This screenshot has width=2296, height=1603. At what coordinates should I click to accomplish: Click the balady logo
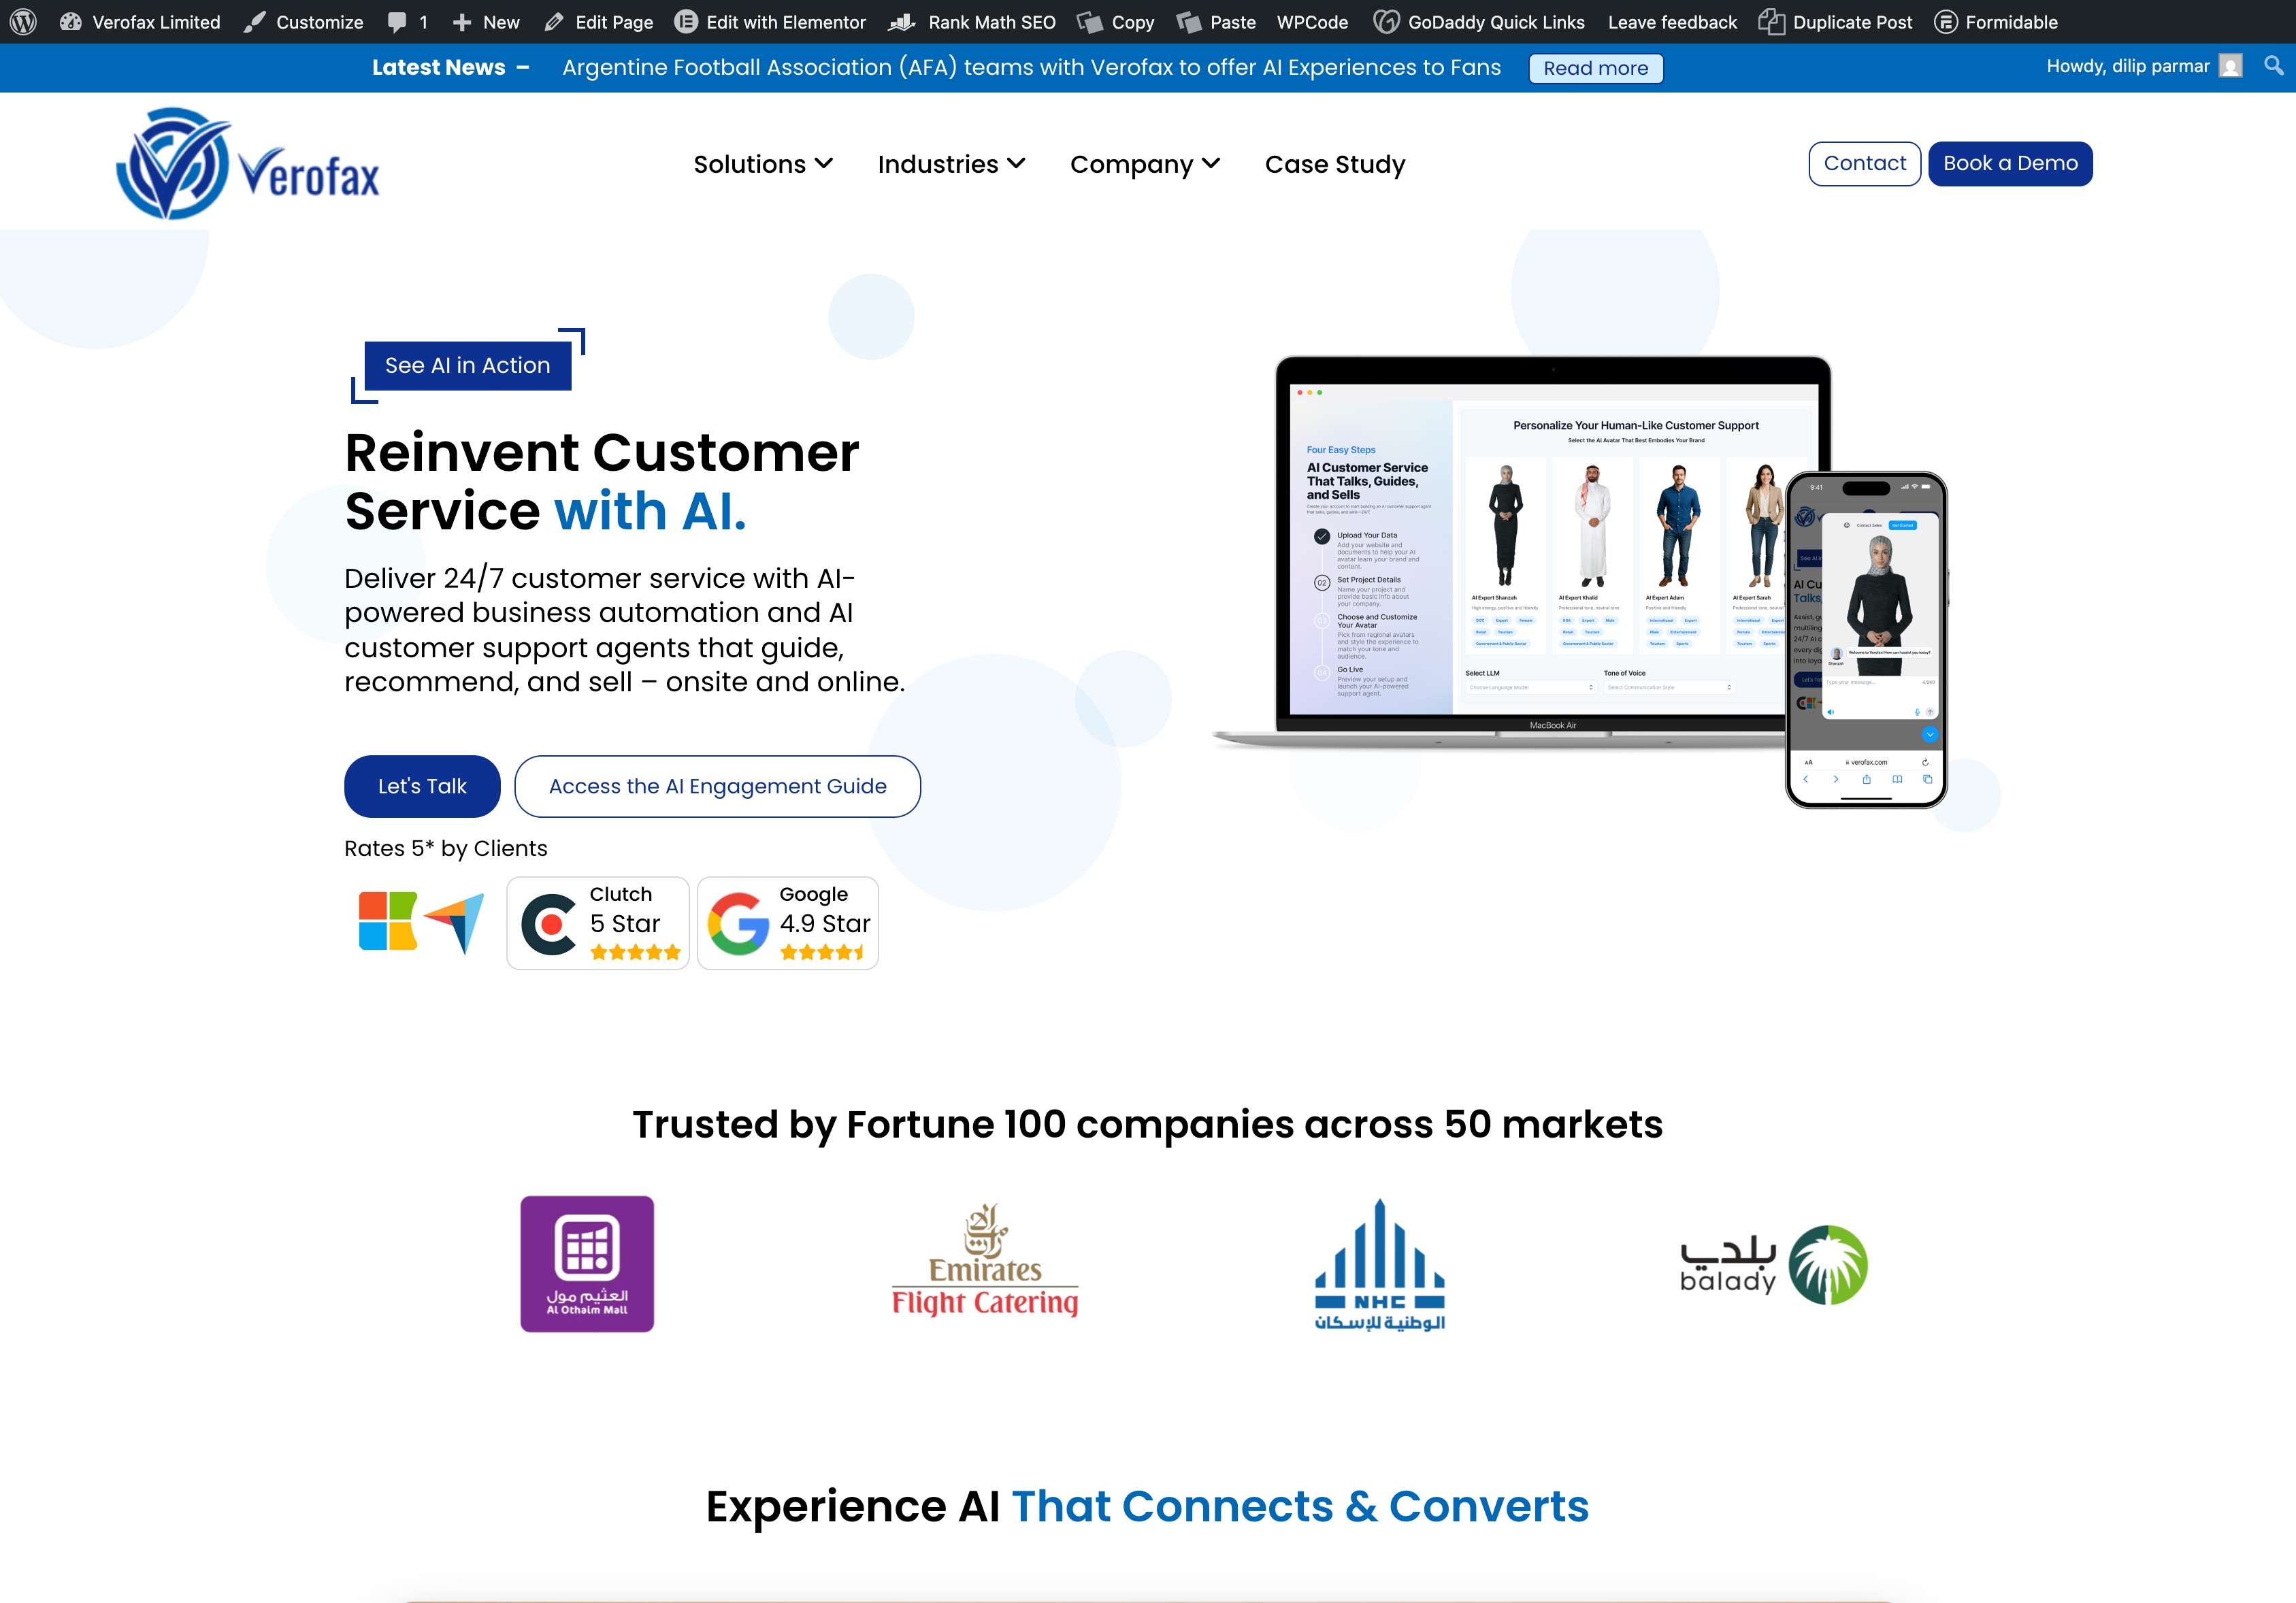[1774, 1265]
